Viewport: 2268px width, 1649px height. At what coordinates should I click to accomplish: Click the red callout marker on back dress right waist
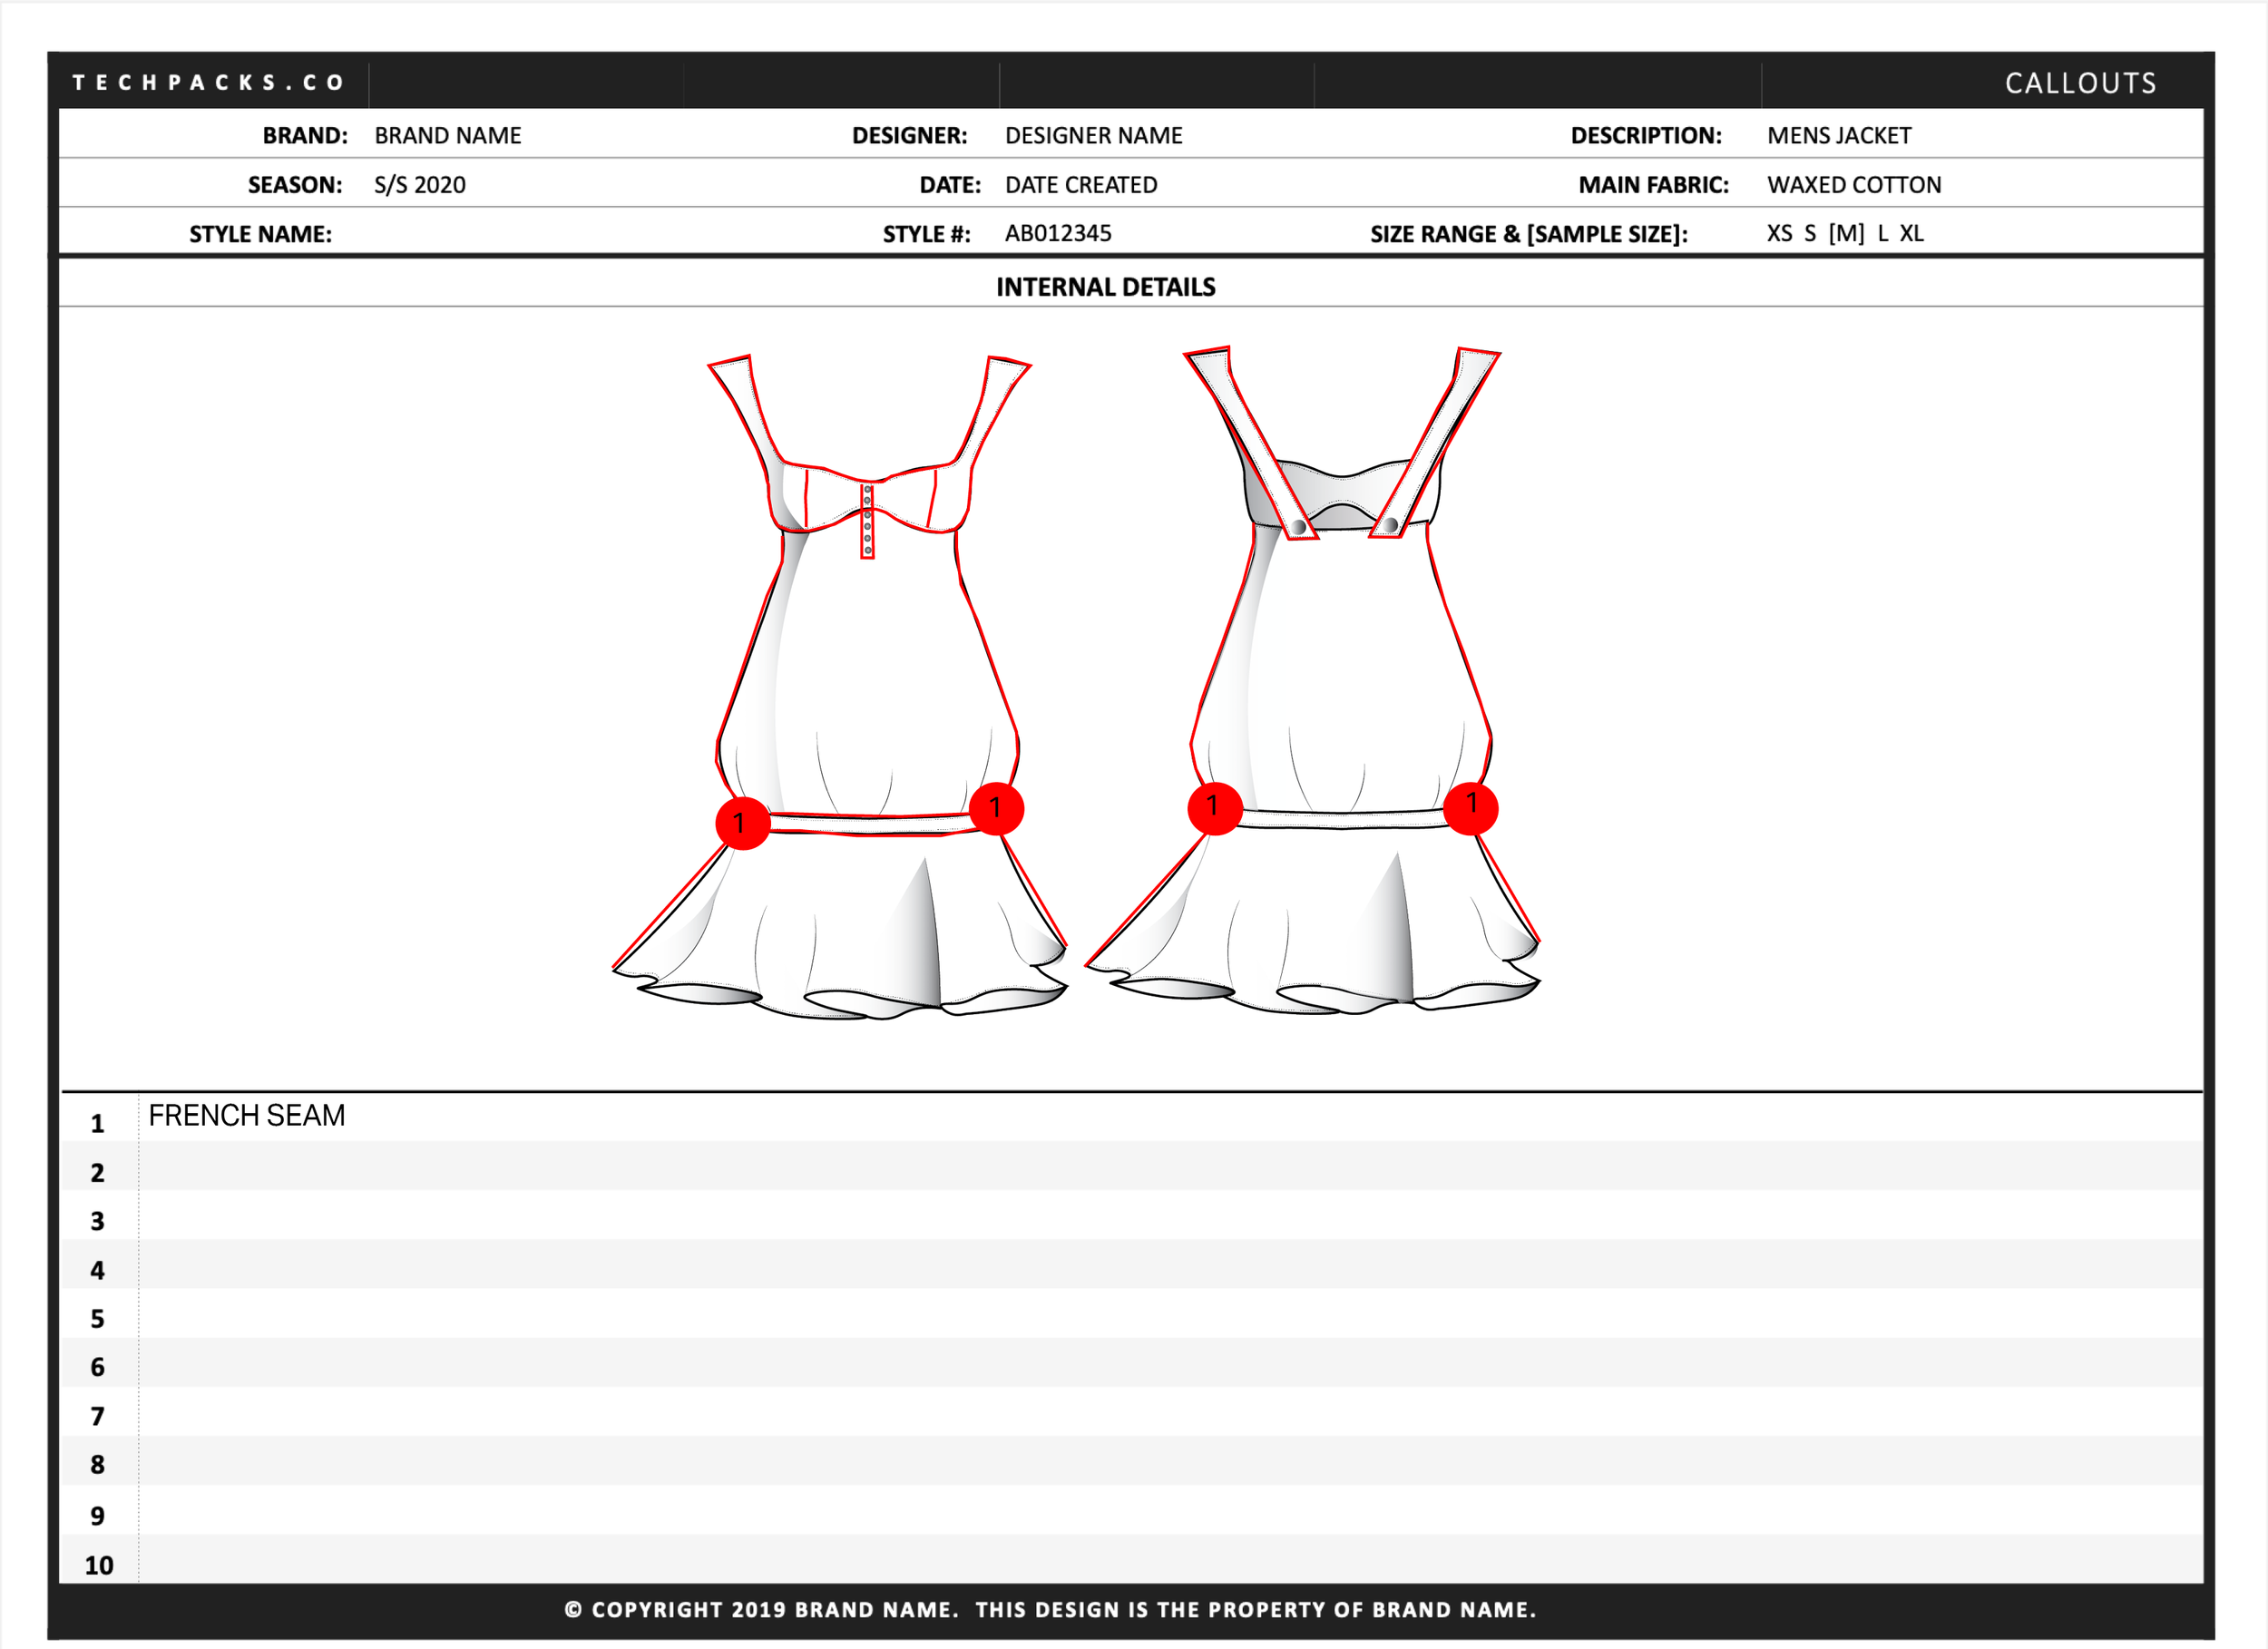point(1470,806)
